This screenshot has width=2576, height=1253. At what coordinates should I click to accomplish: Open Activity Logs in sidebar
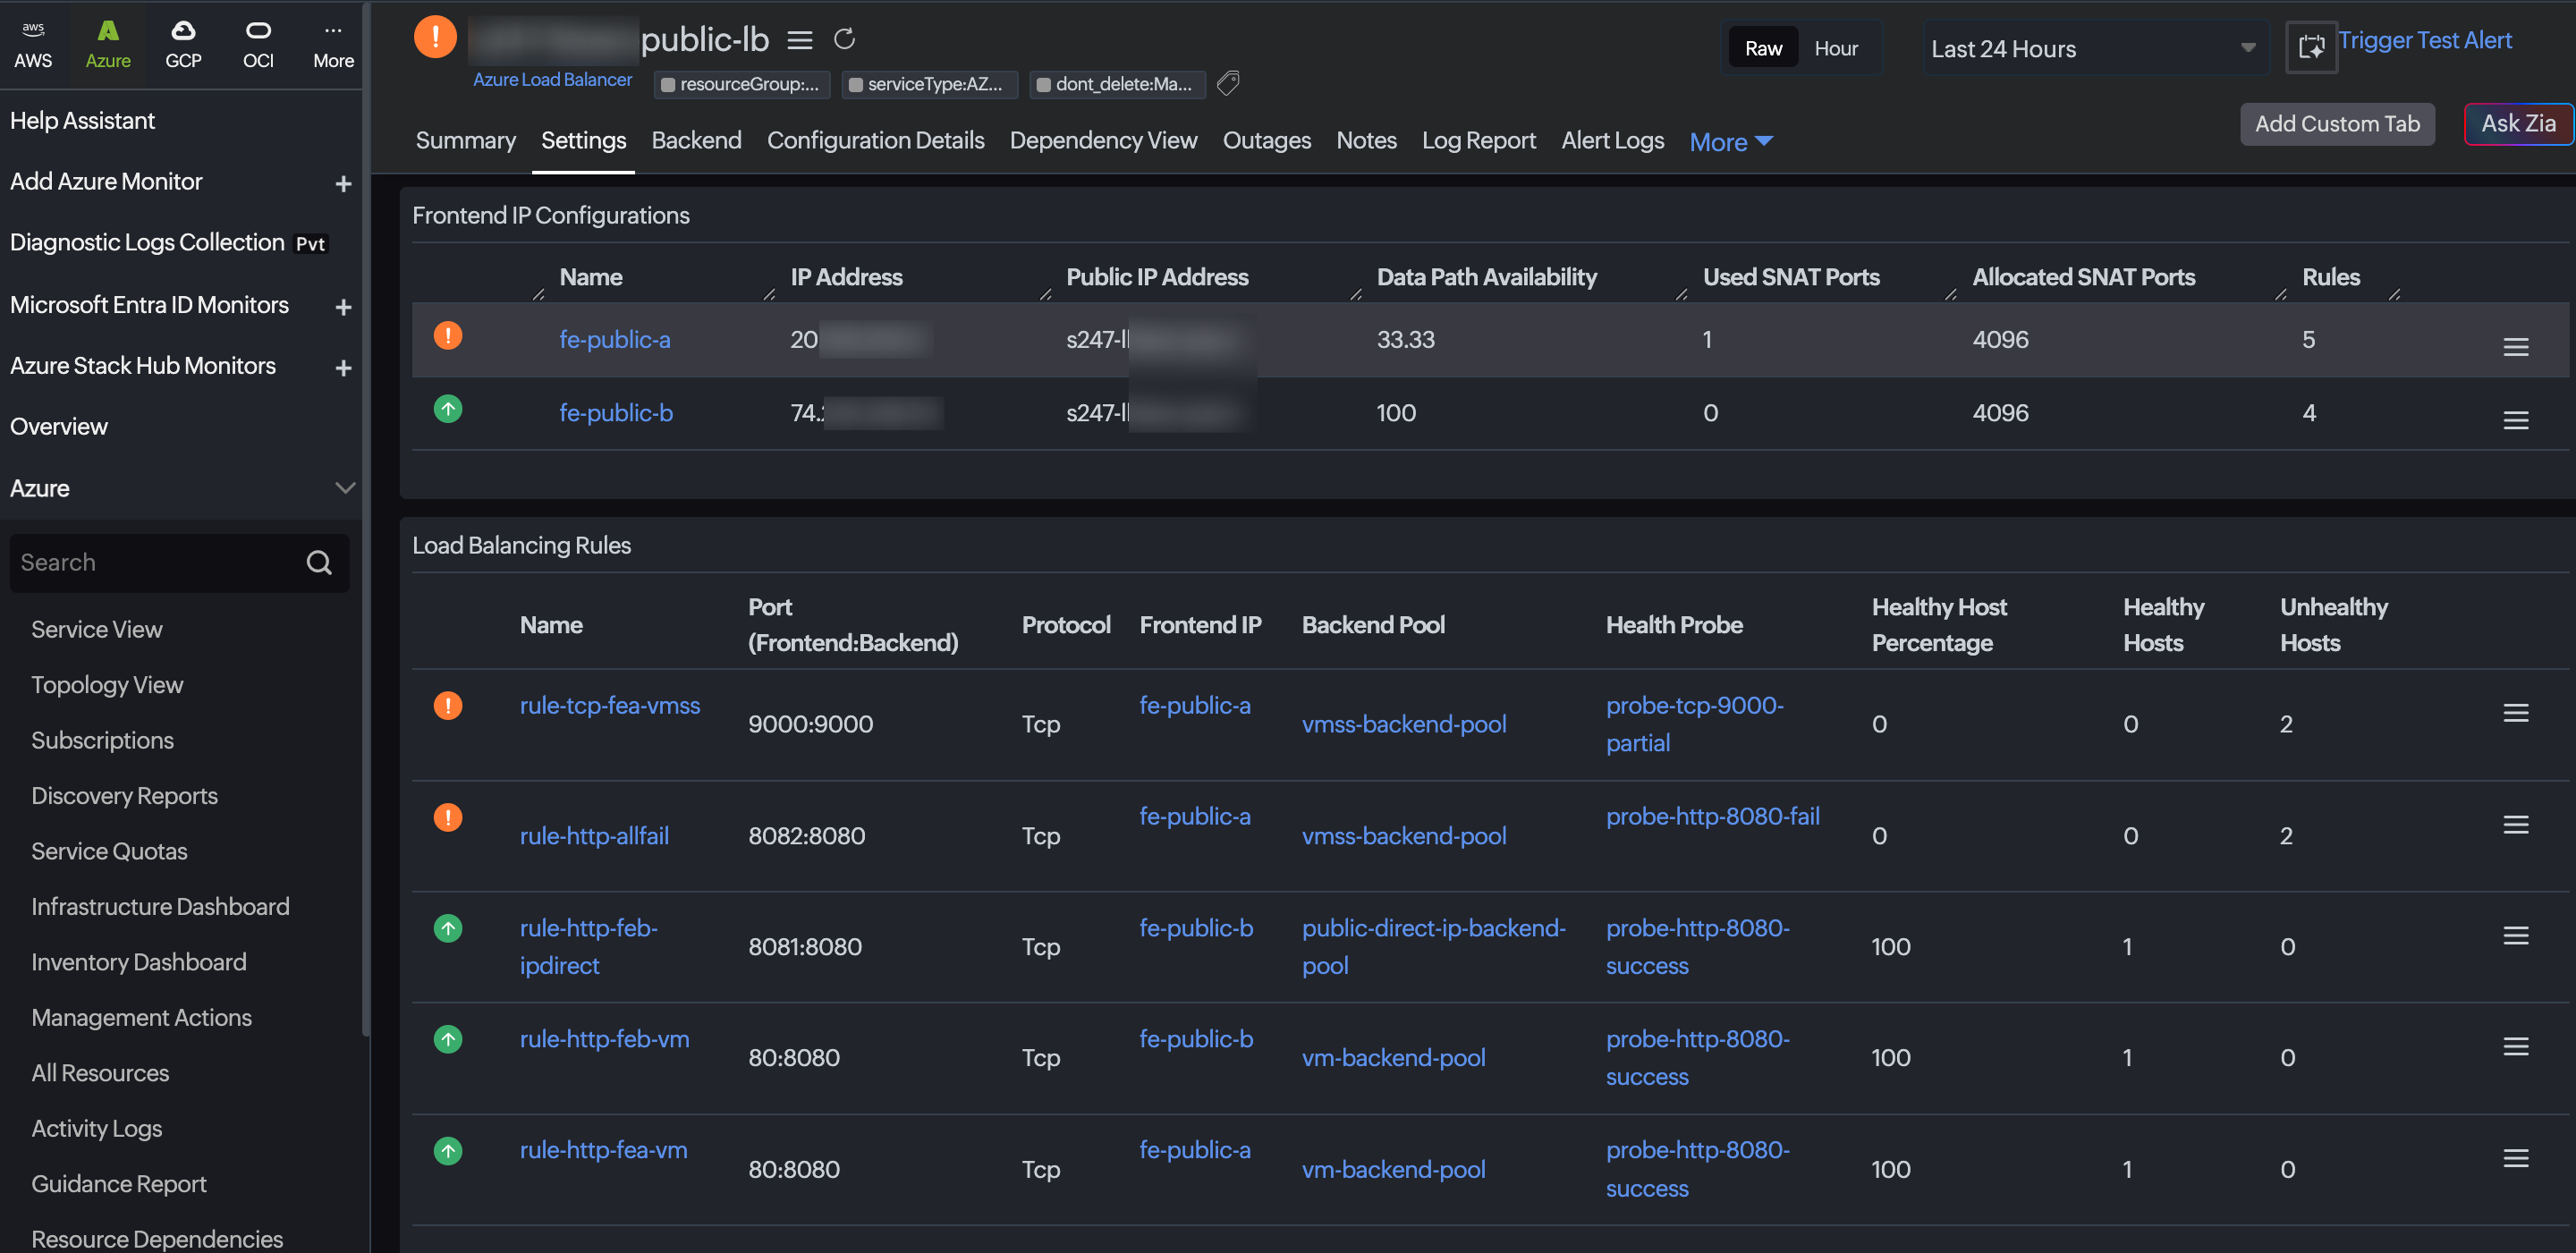tap(96, 1128)
